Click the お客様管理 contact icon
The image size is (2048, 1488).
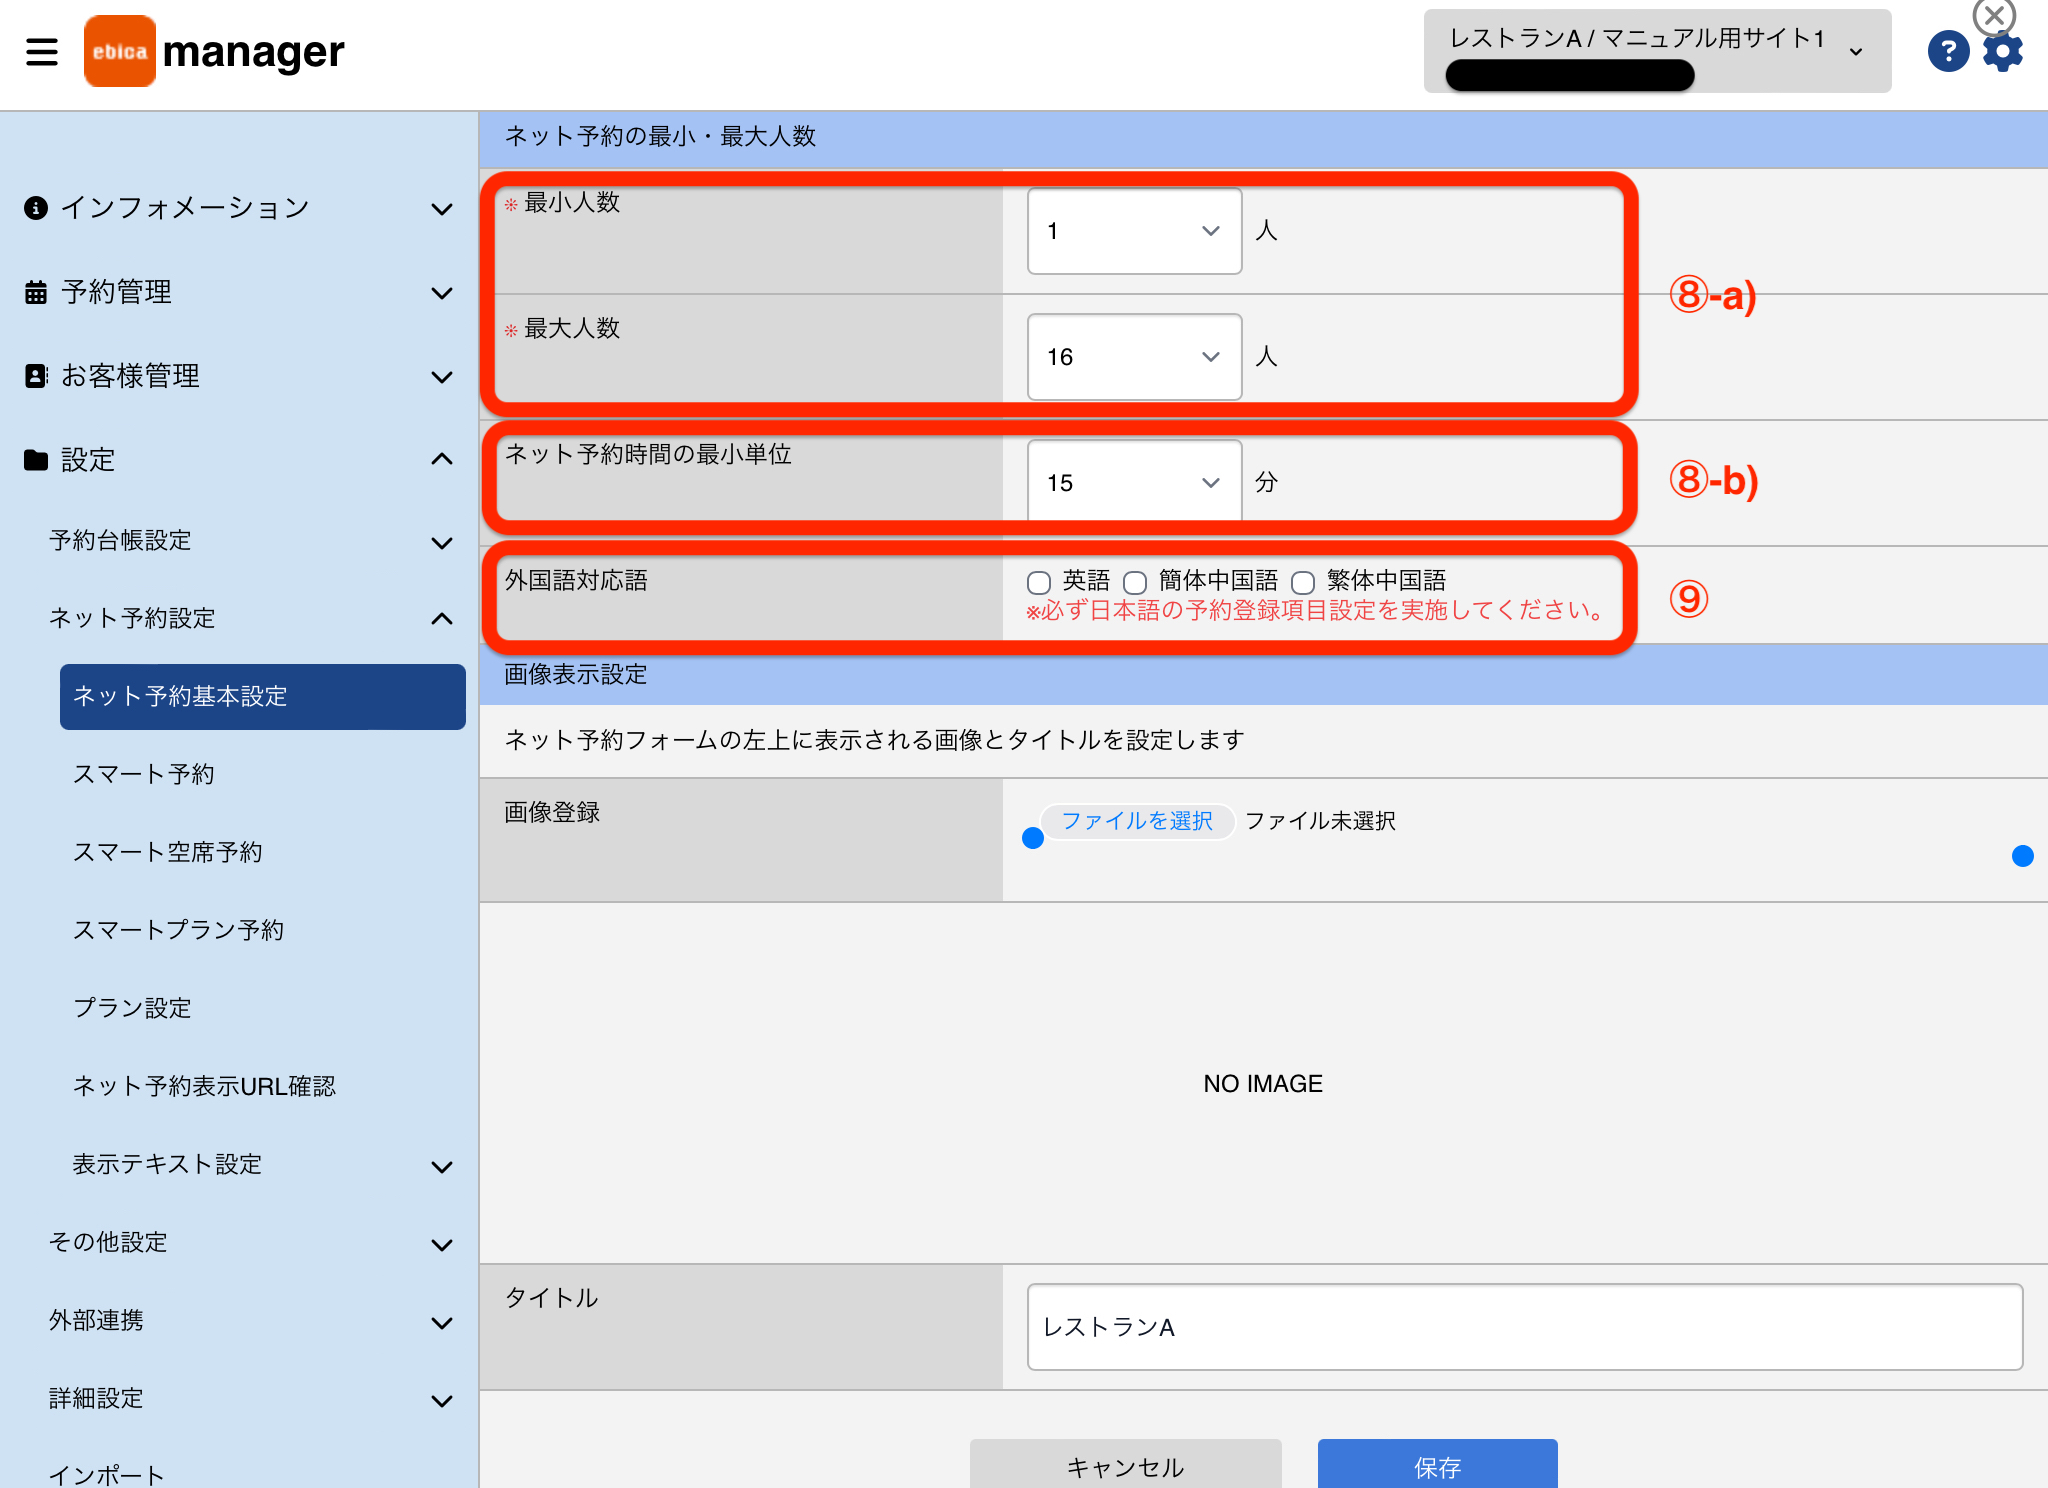tap(36, 376)
